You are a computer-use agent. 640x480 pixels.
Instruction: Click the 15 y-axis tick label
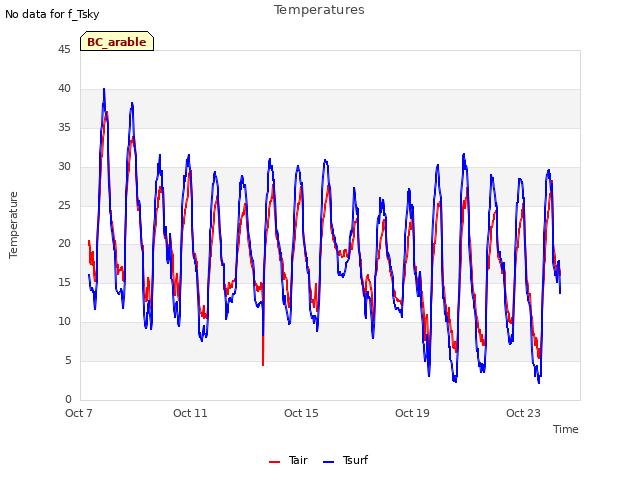click(x=64, y=282)
